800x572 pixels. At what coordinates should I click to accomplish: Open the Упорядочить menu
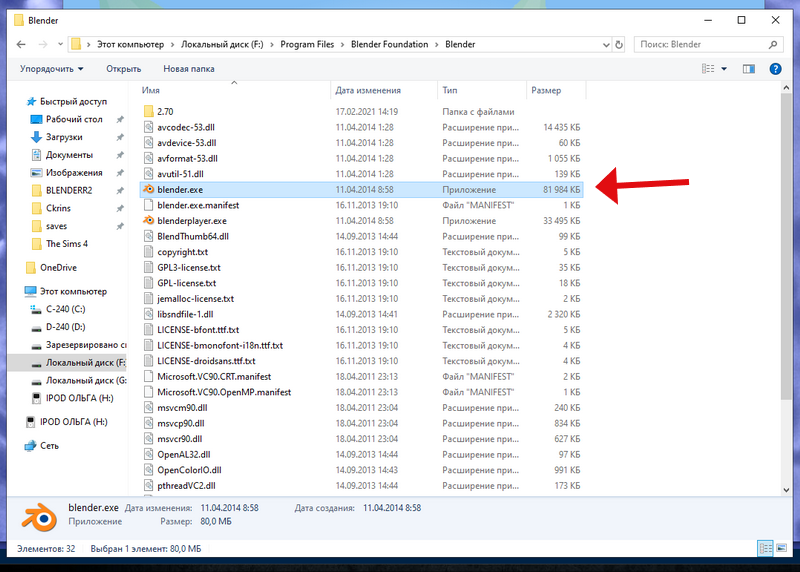52,69
